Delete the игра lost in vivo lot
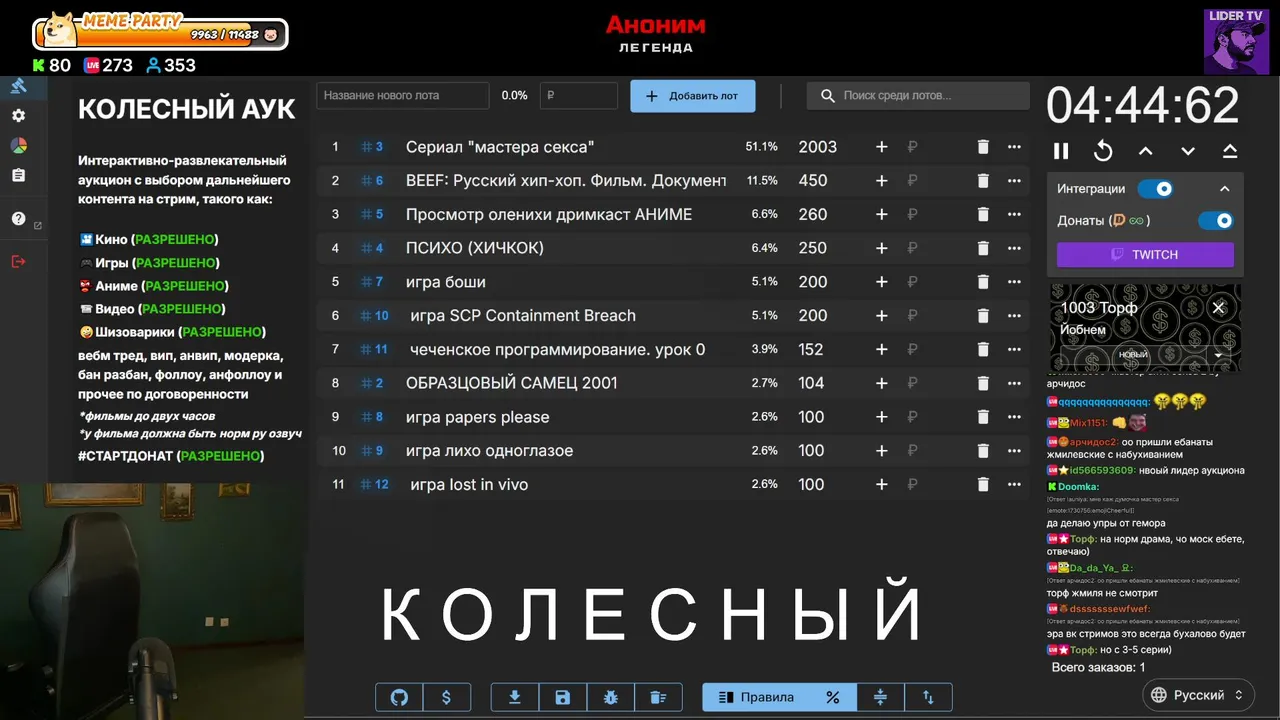 point(983,485)
